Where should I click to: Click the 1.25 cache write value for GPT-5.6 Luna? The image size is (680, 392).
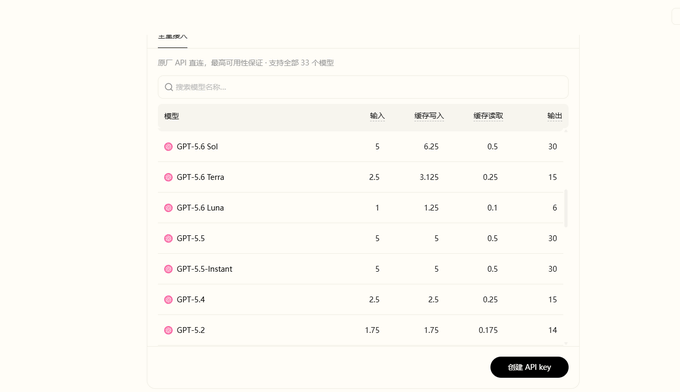[431, 208]
